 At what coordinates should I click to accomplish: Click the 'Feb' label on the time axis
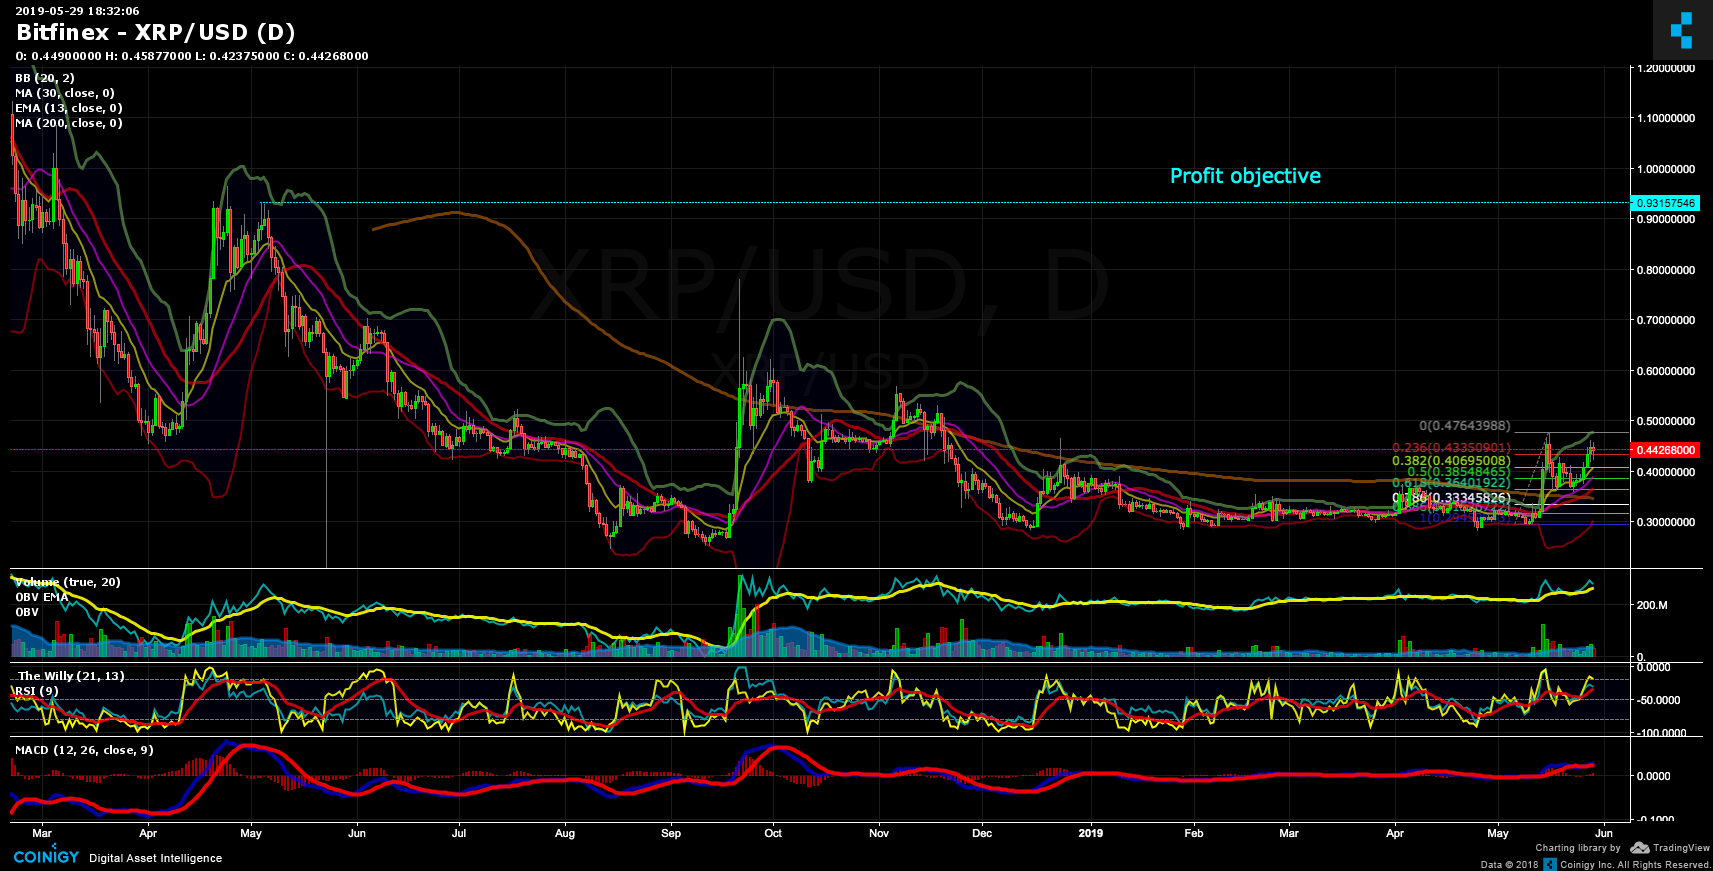[x=1194, y=833]
